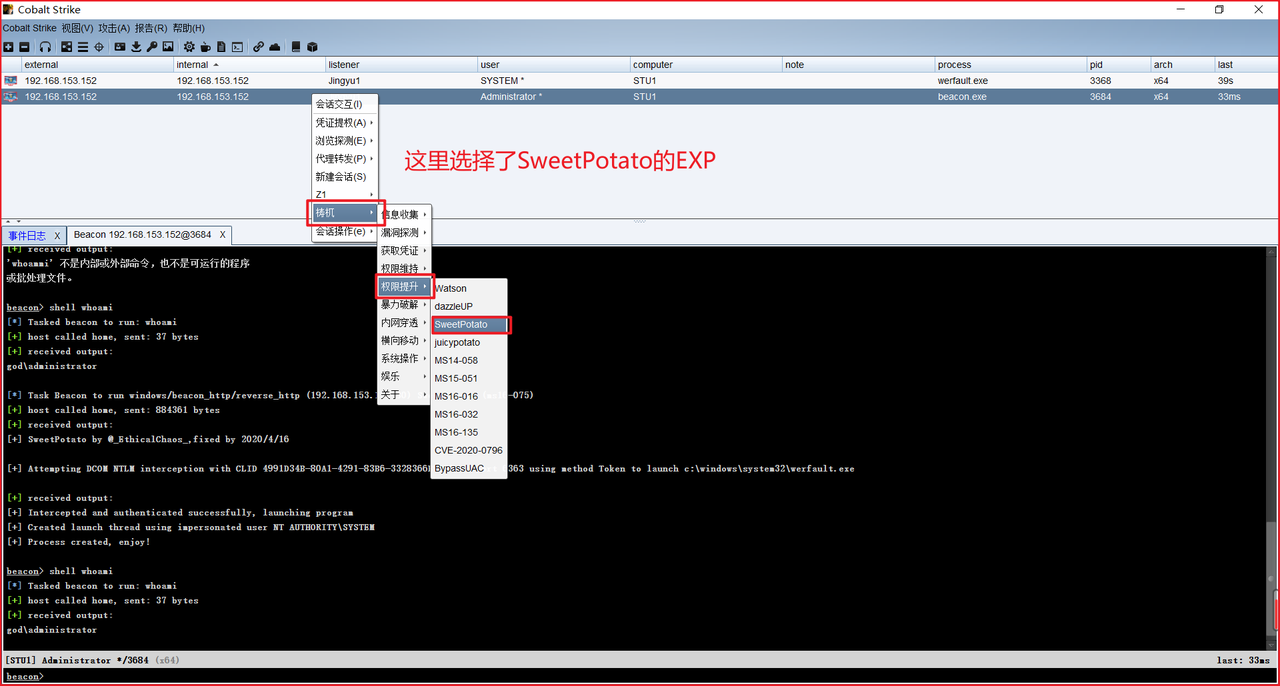Select the CVE-2020-0796 exploit
1280x686 pixels.
[469, 450]
